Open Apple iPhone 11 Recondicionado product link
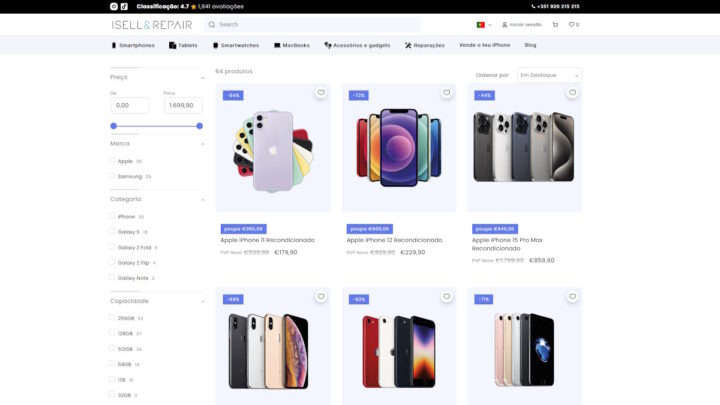Image resolution: width=720 pixels, height=405 pixels. 267,240
